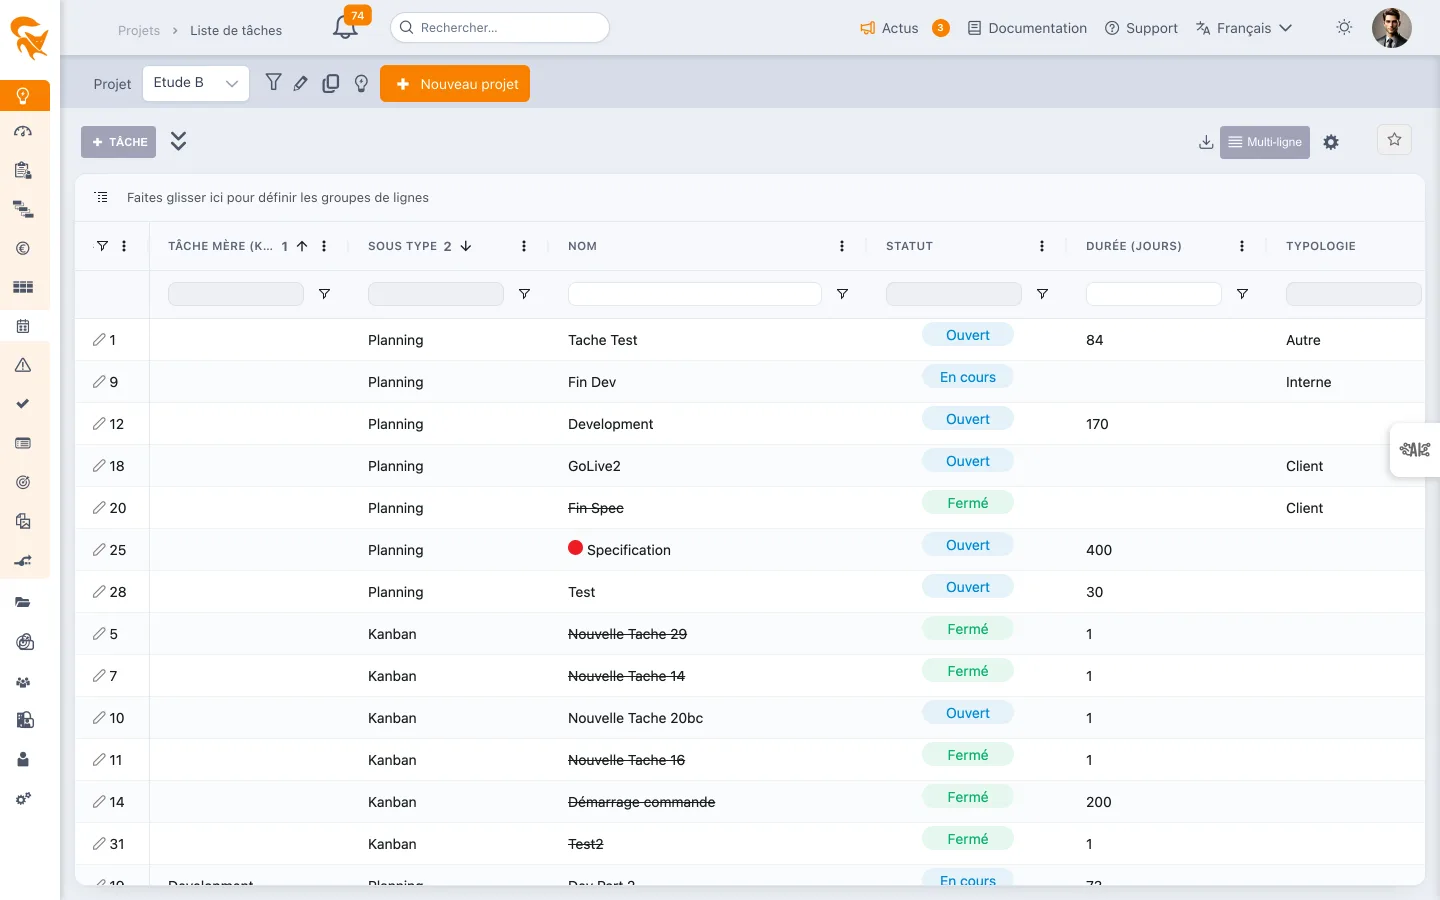Open the Etude B project dropdown
1440x900 pixels.
point(196,84)
